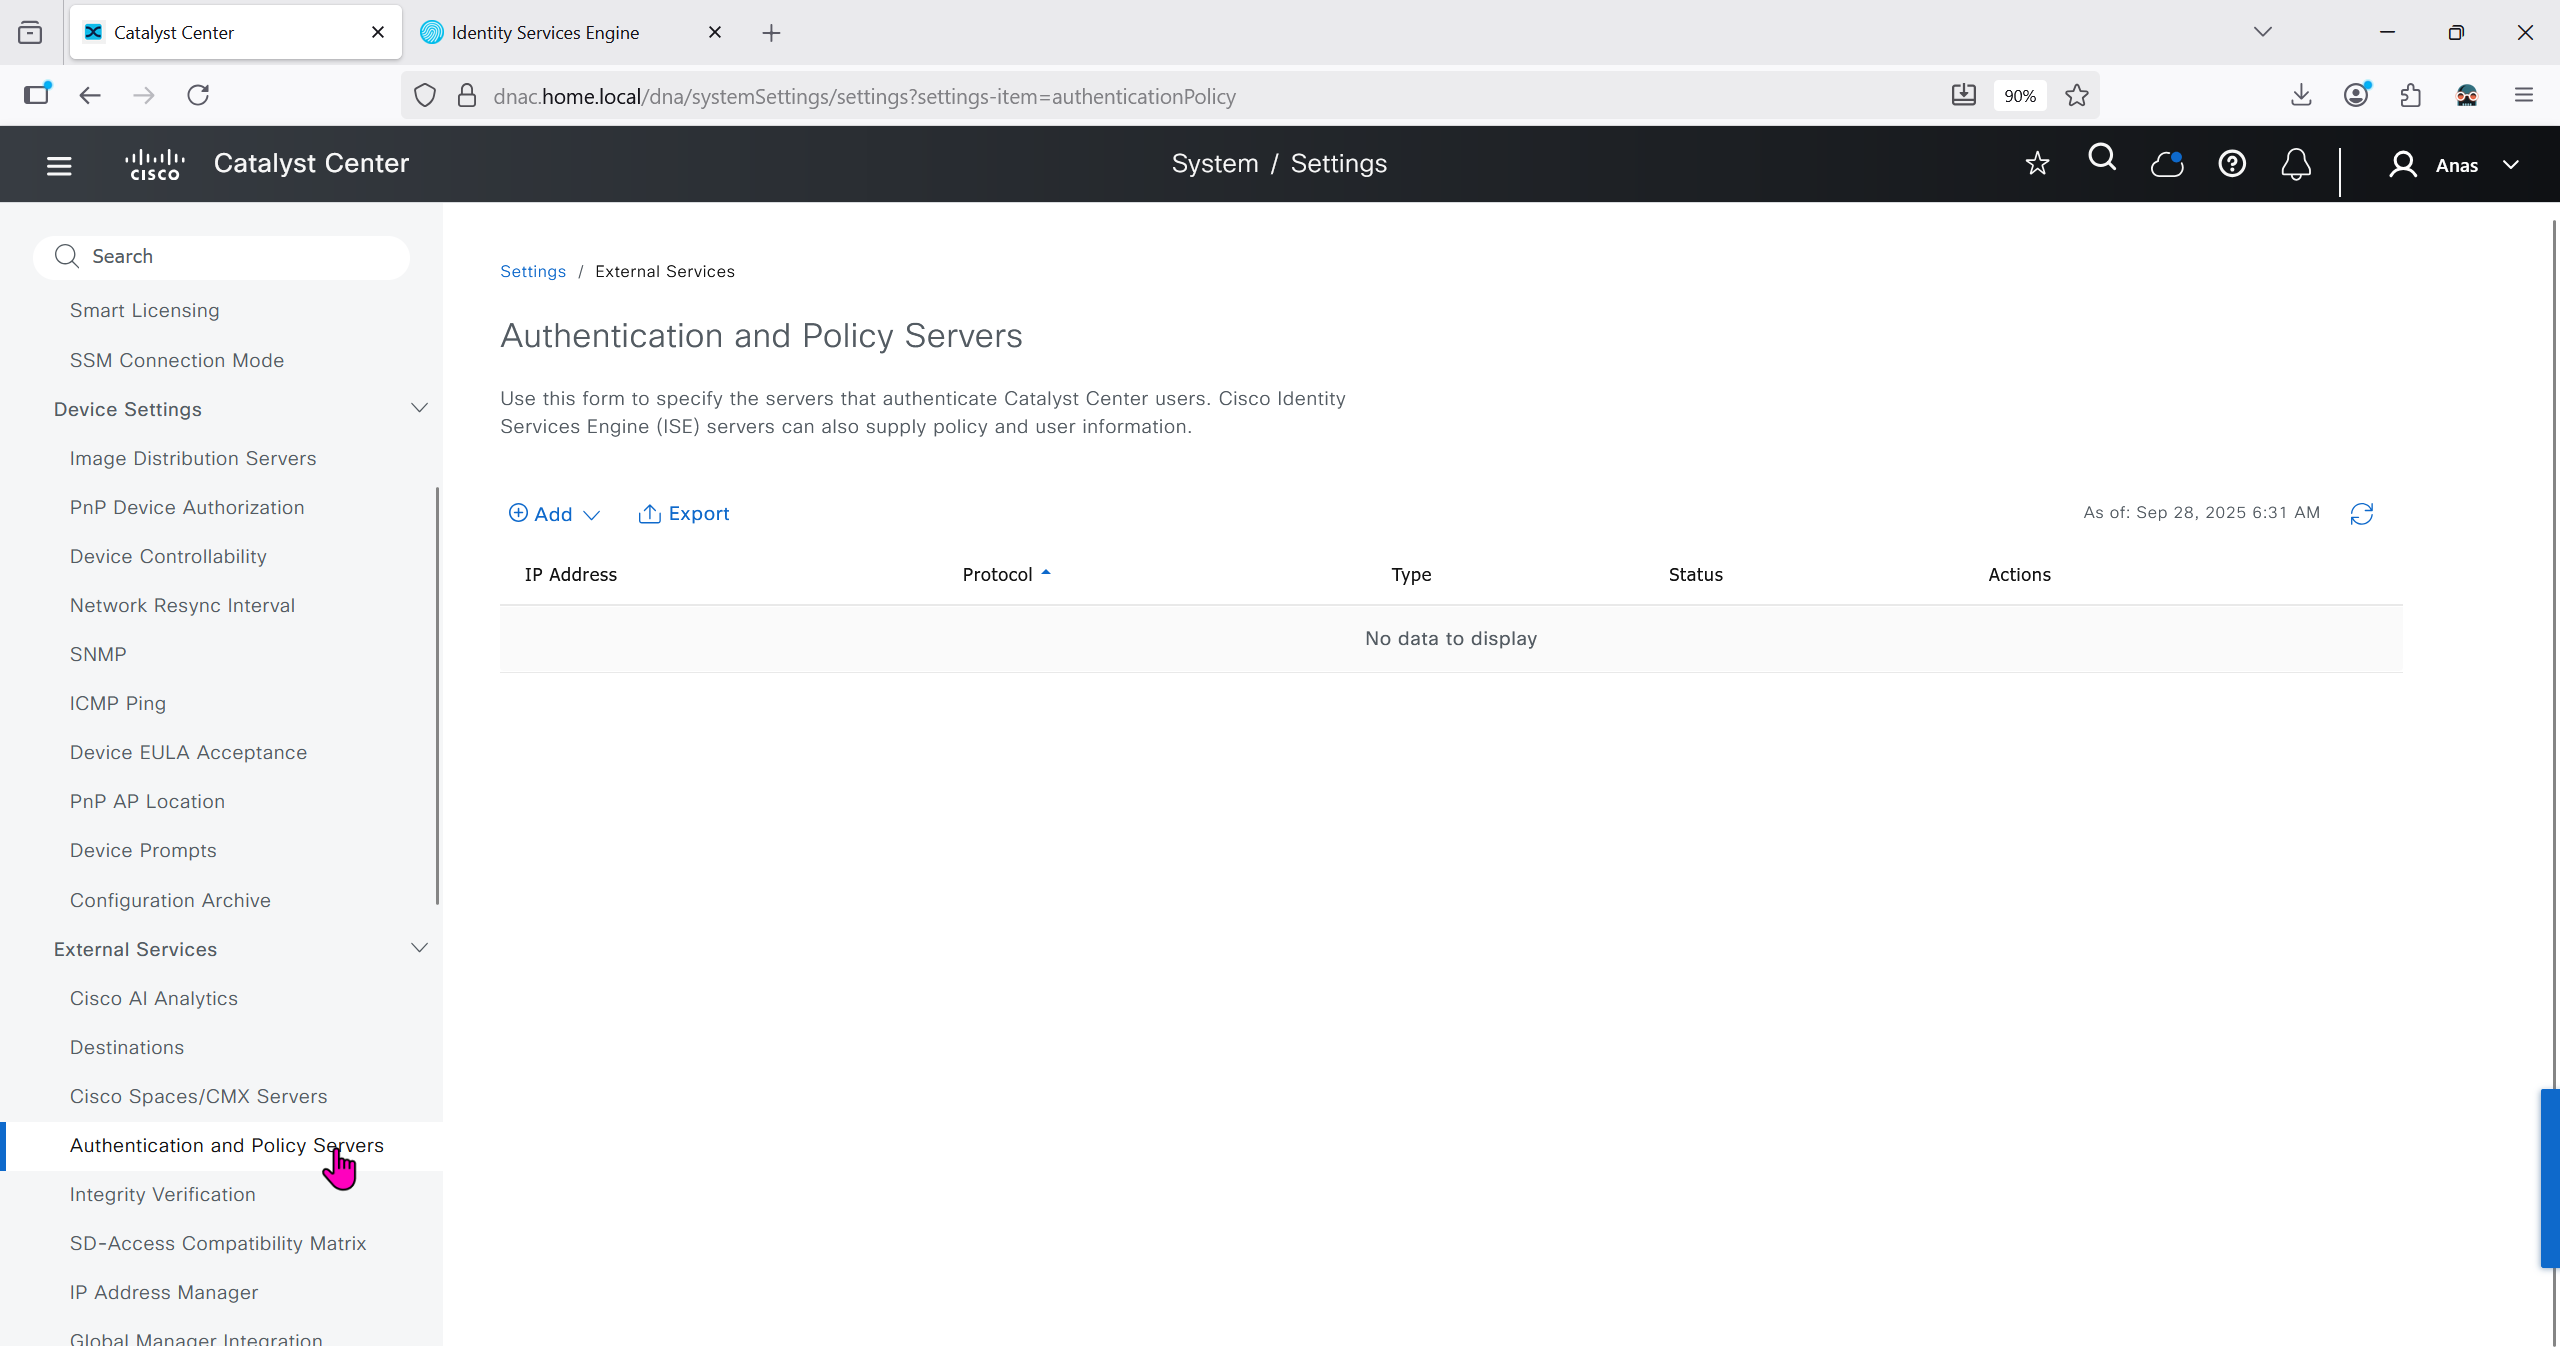Open the Add server dropdown

point(554,514)
